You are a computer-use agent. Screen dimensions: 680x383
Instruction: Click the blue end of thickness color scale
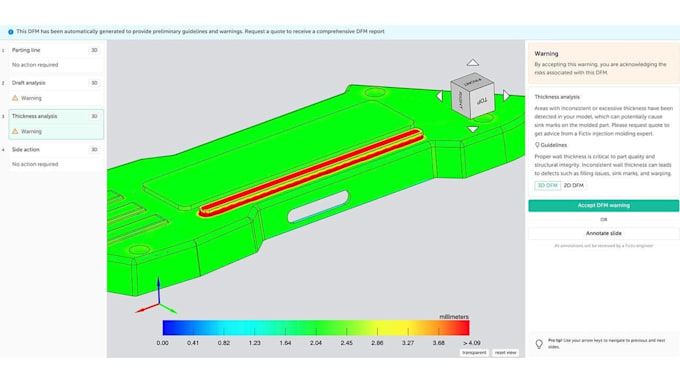(170, 328)
